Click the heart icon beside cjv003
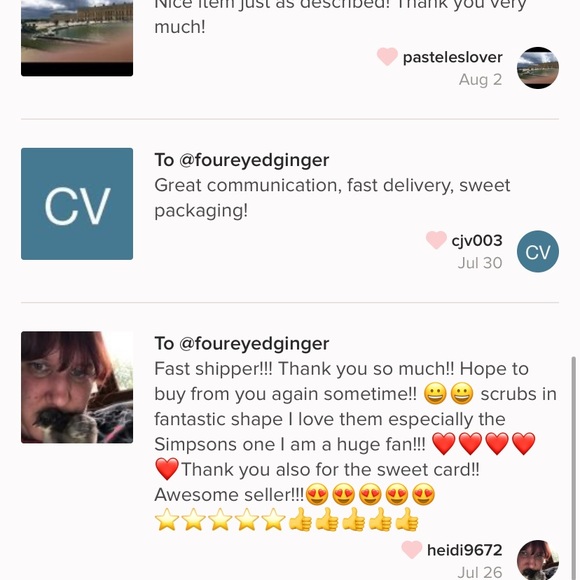This screenshot has width=580, height=580. [x=436, y=240]
